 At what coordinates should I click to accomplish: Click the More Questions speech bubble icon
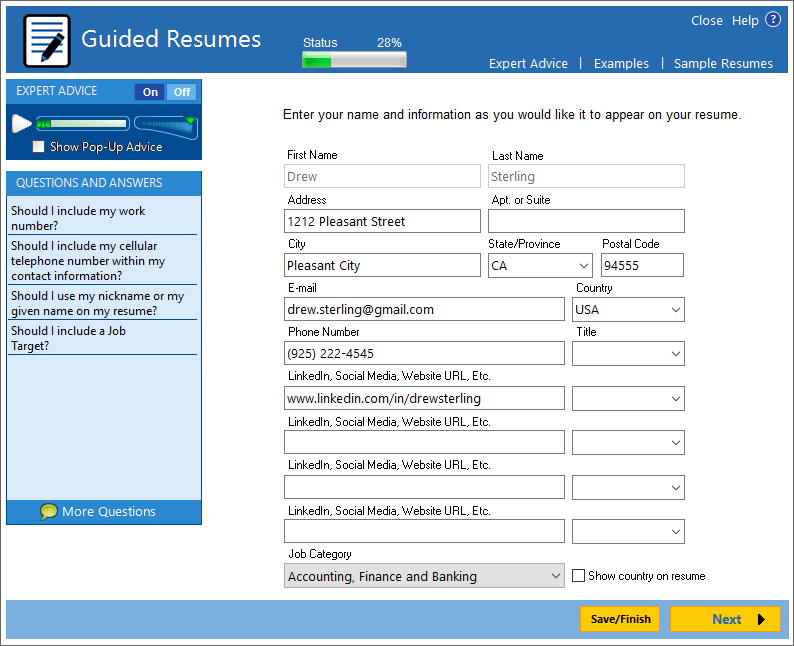point(49,512)
